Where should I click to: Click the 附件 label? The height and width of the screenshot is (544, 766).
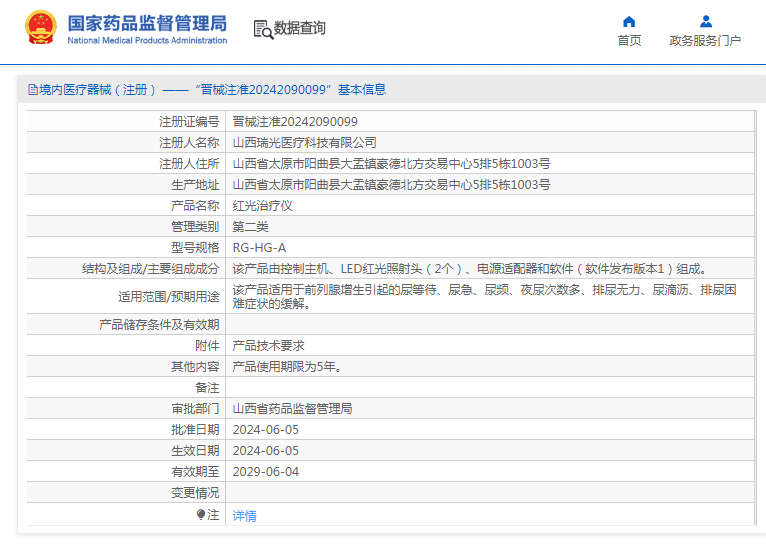207,346
